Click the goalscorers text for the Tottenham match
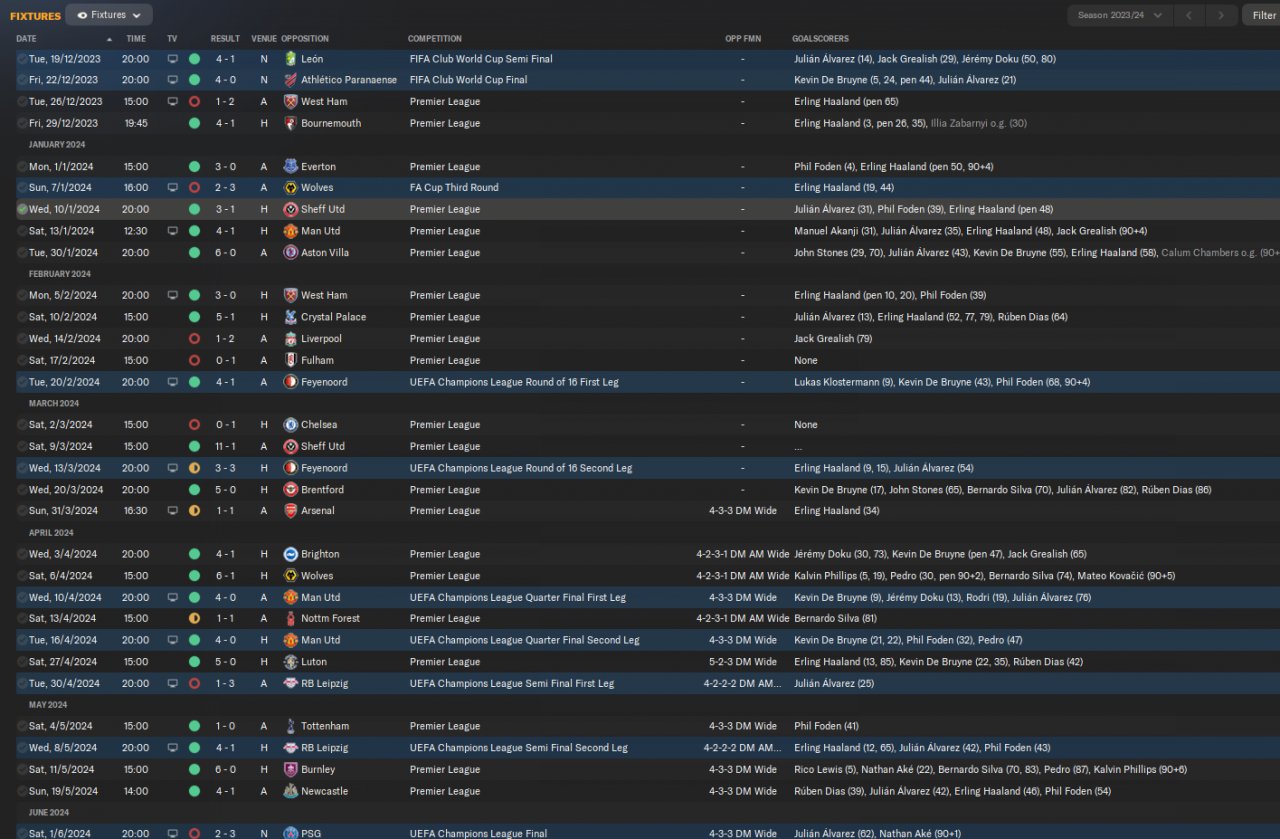The width and height of the screenshot is (1280, 839). point(826,726)
